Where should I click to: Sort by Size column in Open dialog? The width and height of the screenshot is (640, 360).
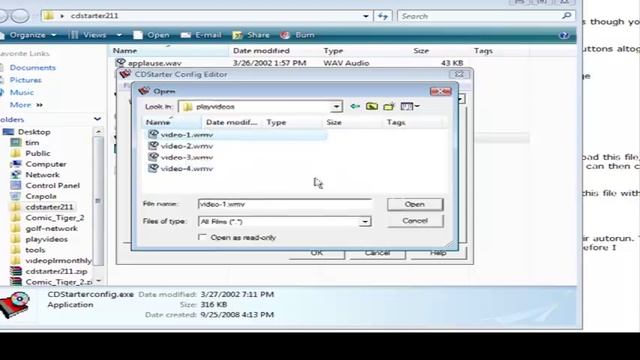click(x=353, y=122)
